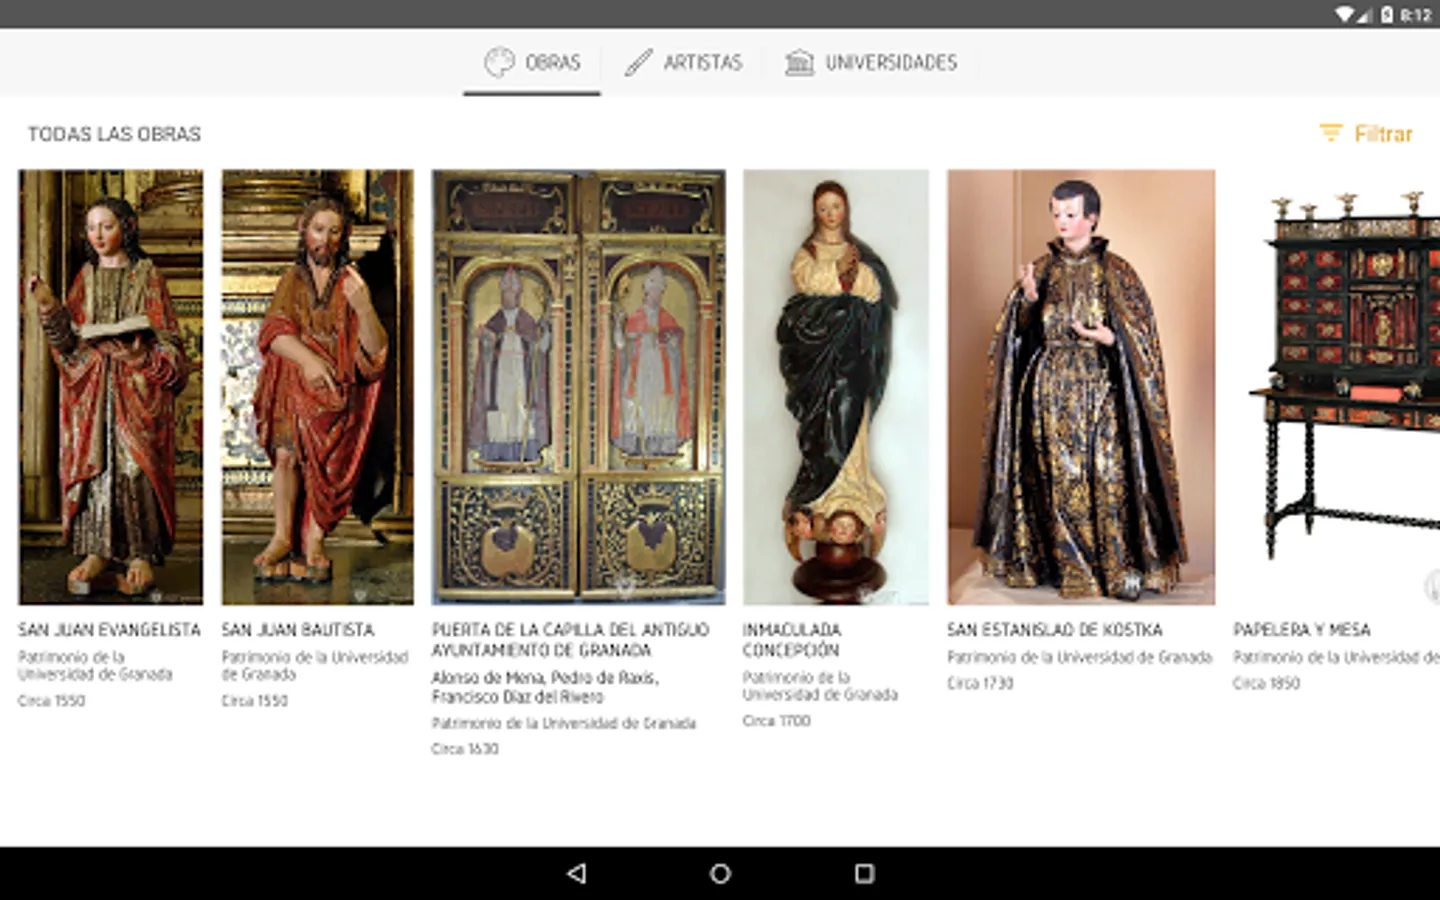Open the San Juan Evangelista image

tap(110, 387)
